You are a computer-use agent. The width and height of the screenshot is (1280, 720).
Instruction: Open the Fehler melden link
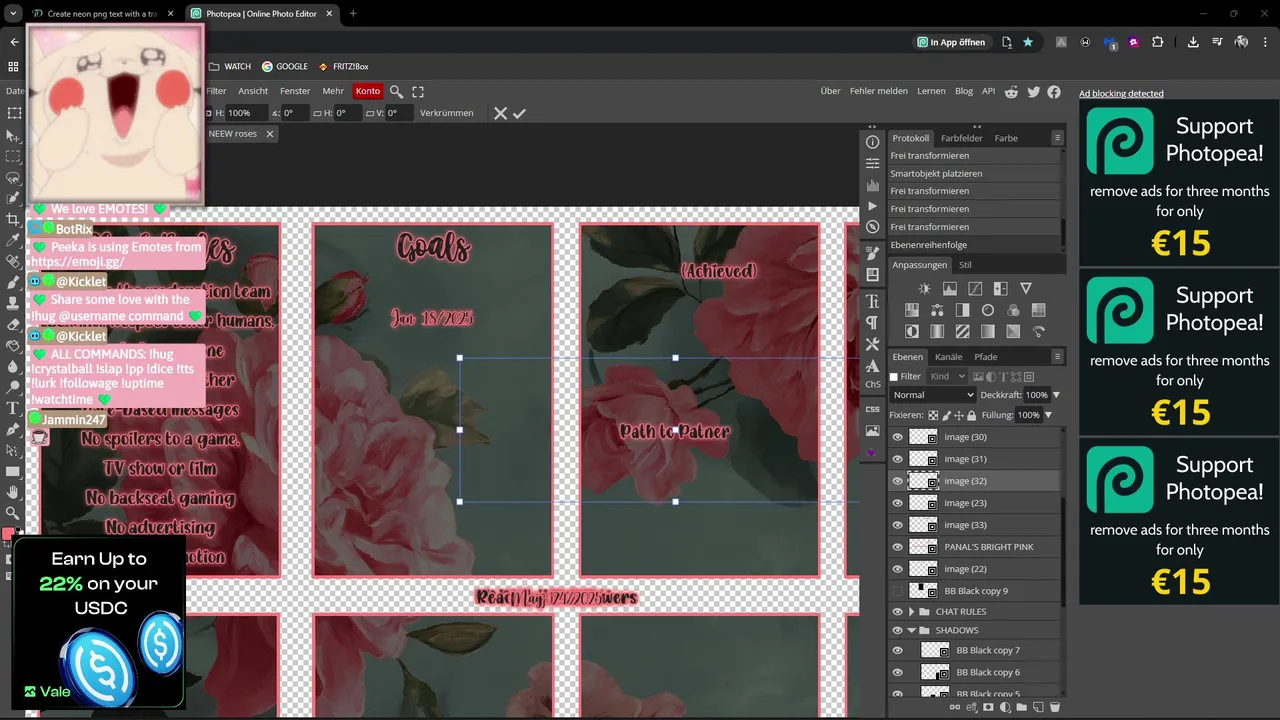coord(879,91)
